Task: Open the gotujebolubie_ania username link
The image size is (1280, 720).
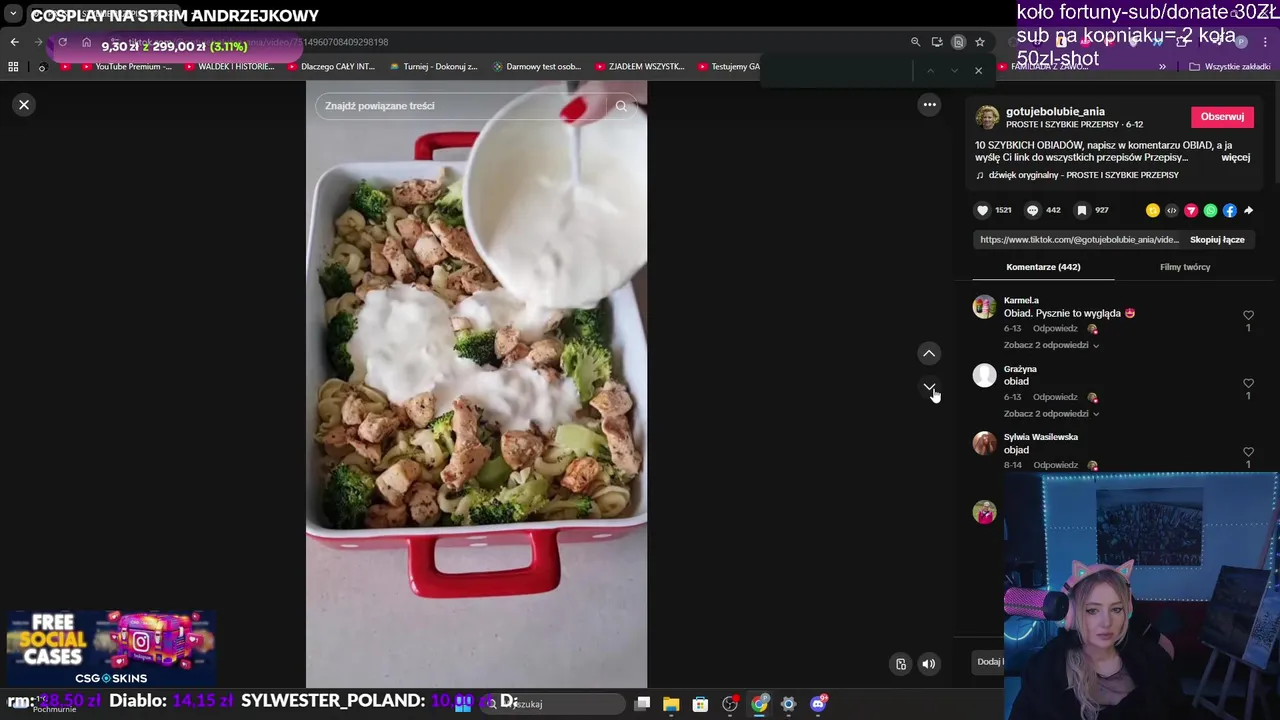Action: pyautogui.click(x=1055, y=111)
